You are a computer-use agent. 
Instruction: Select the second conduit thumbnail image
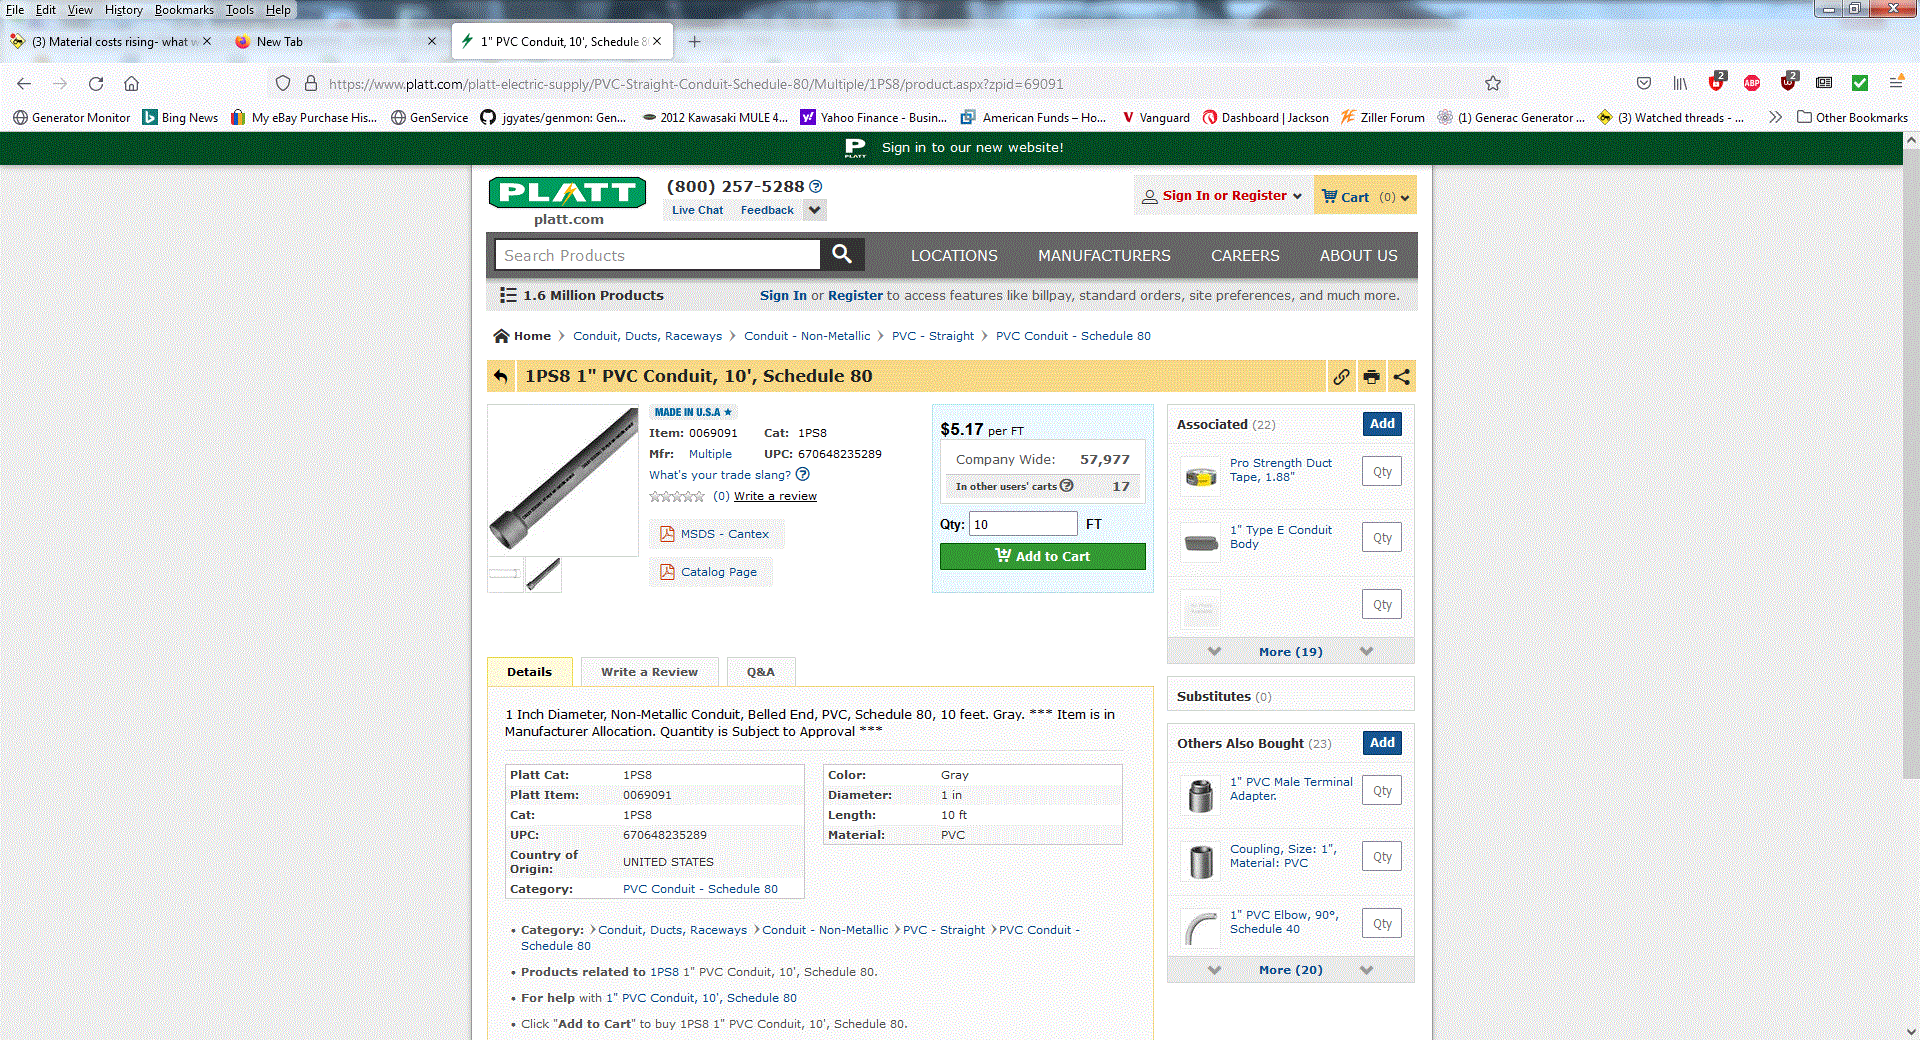tap(543, 574)
